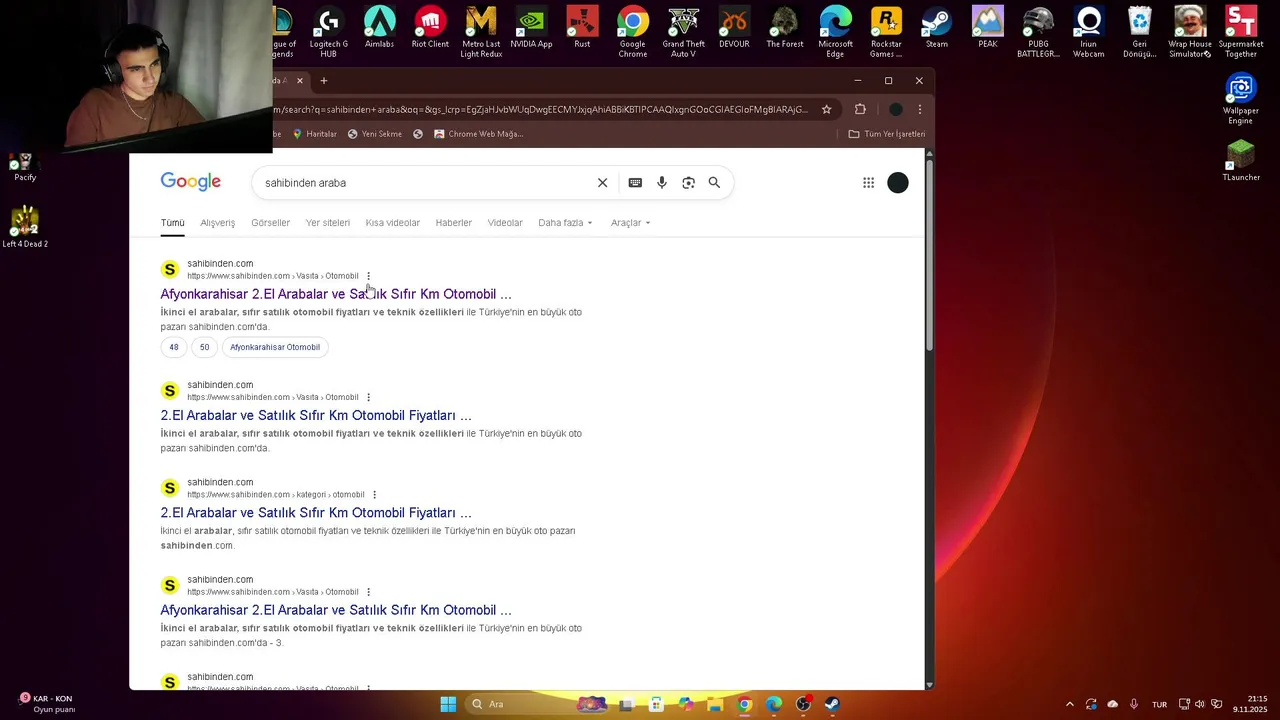The image size is (1280, 720).
Task: Open the last Afyonkarahisar 2.El Arabalar link
Action: coord(335,610)
